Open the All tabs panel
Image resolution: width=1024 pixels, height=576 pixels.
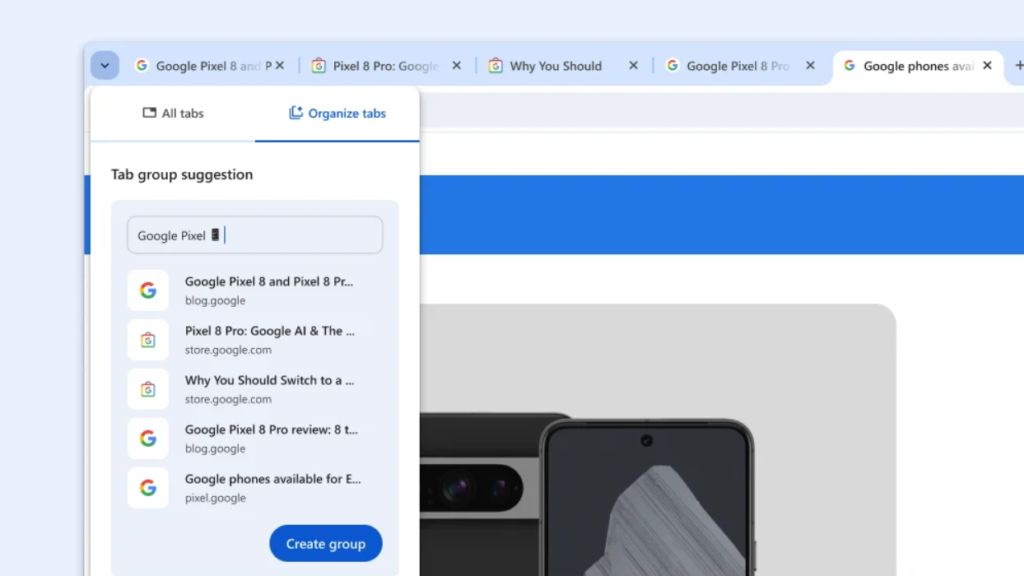(x=173, y=113)
